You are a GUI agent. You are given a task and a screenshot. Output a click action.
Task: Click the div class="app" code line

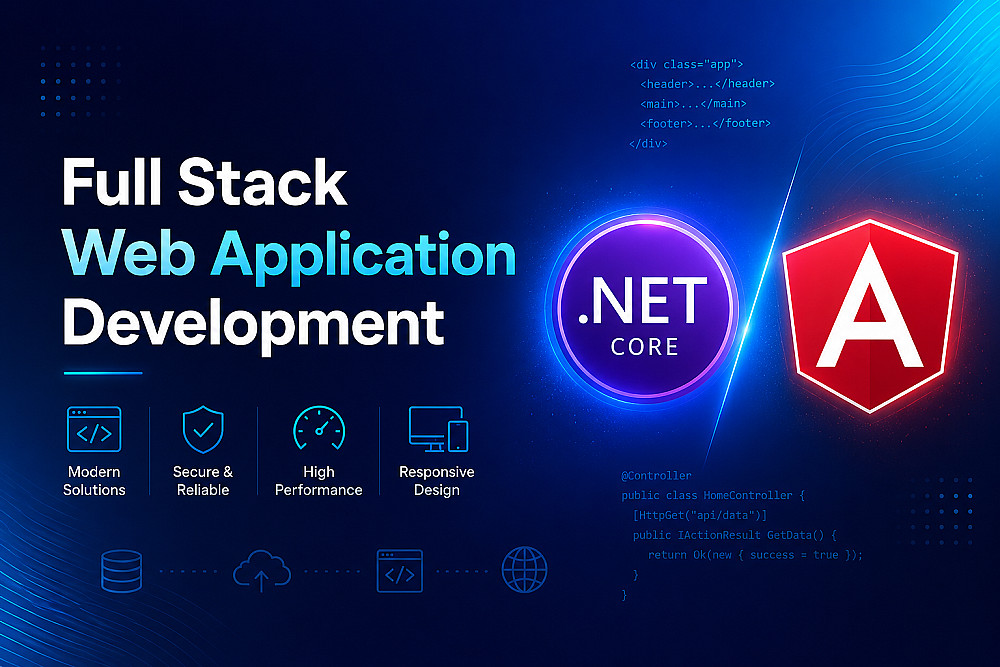tap(687, 64)
